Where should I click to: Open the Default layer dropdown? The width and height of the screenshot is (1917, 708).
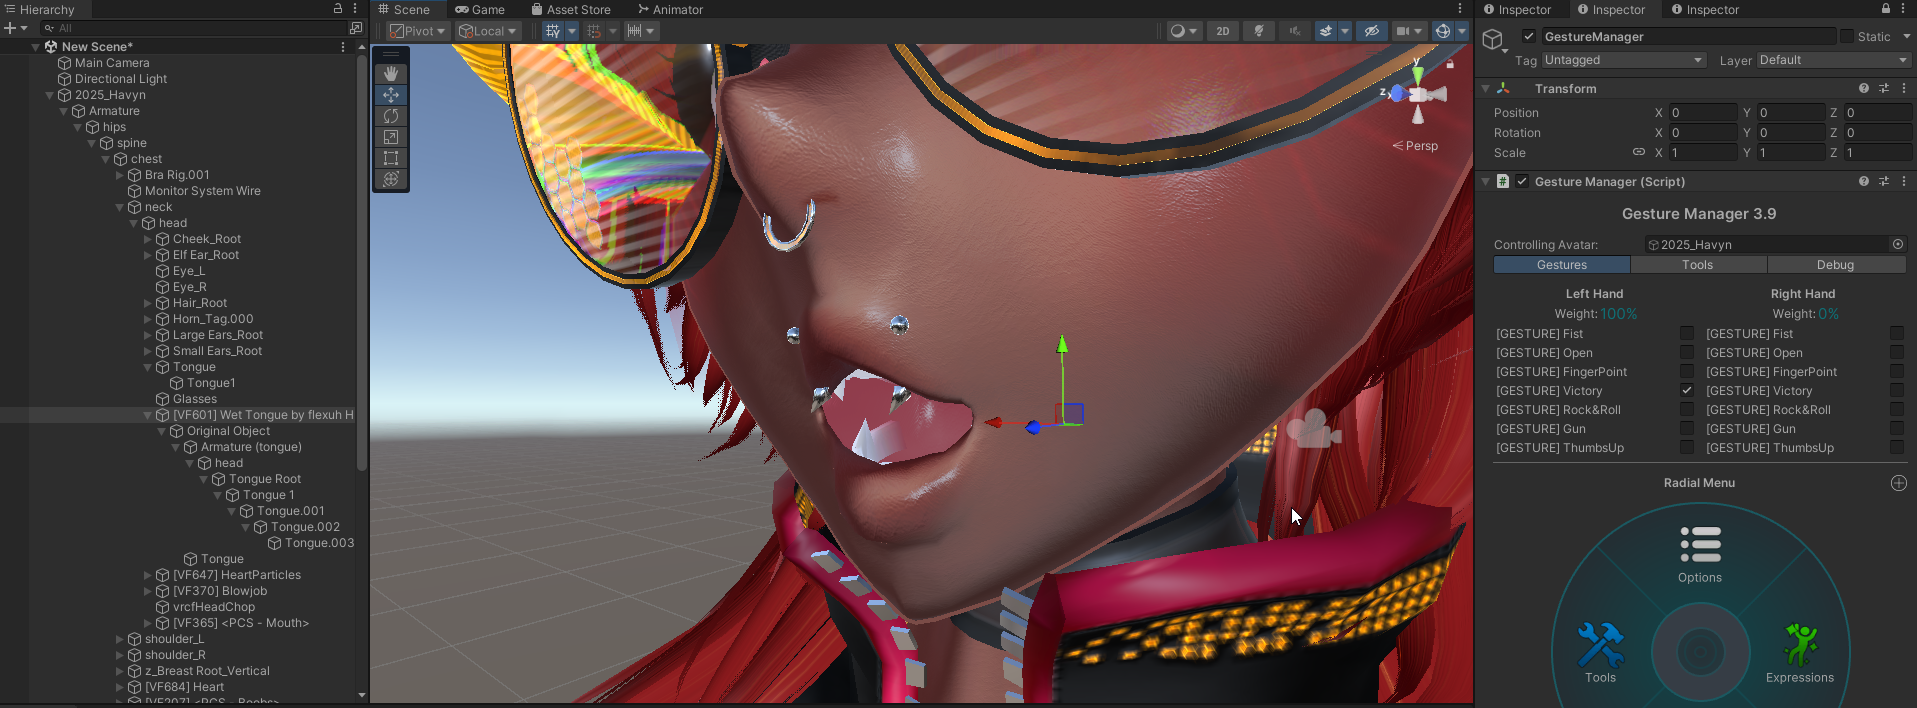1834,60
